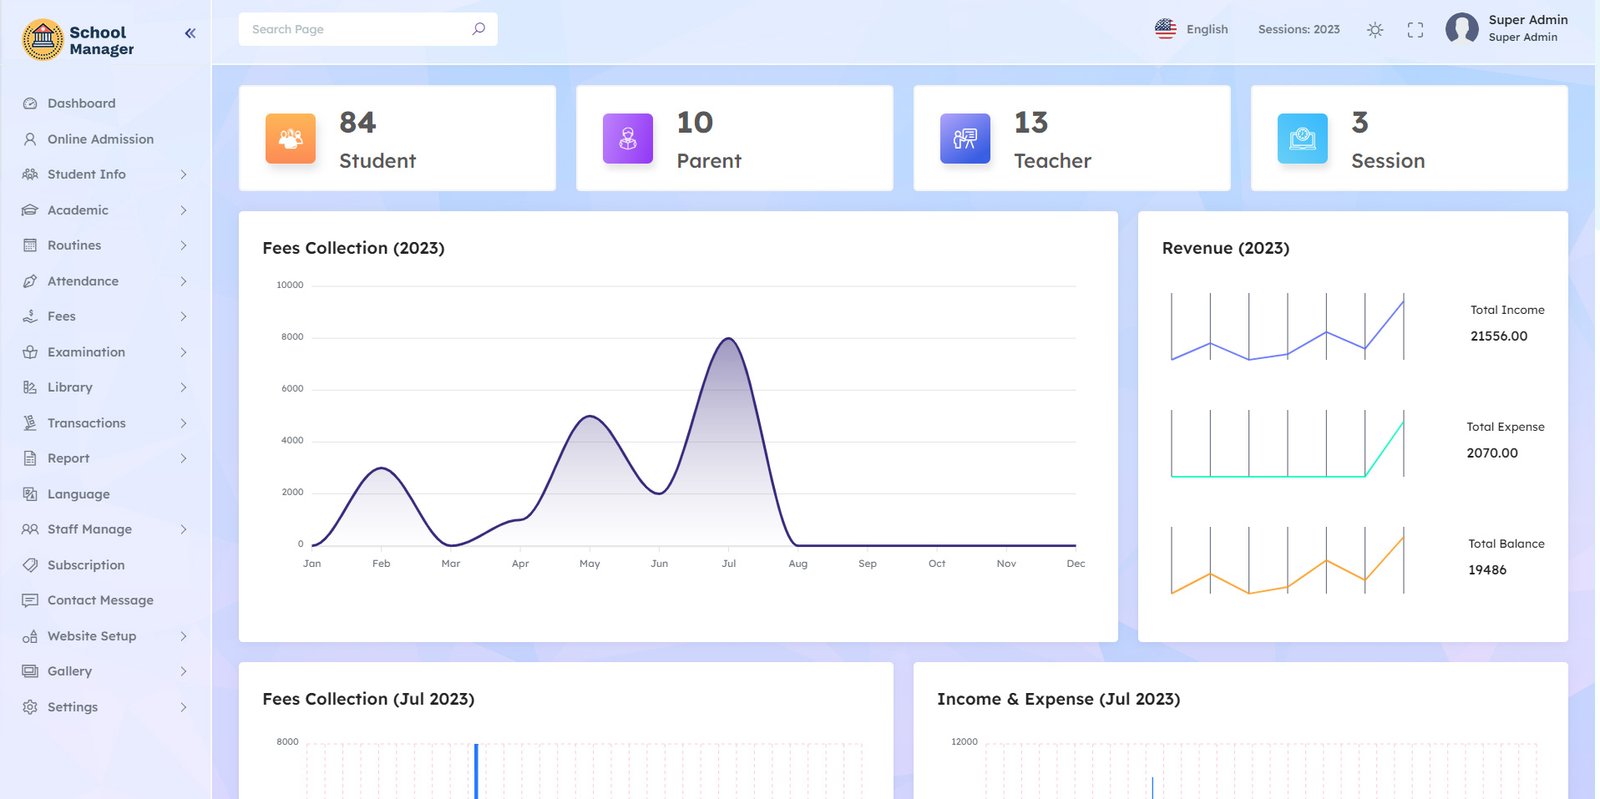This screenshot has height=799, width=1600.
Task: Click the Sessions: 2023 selector
Action: click(x=1298, y=29)
